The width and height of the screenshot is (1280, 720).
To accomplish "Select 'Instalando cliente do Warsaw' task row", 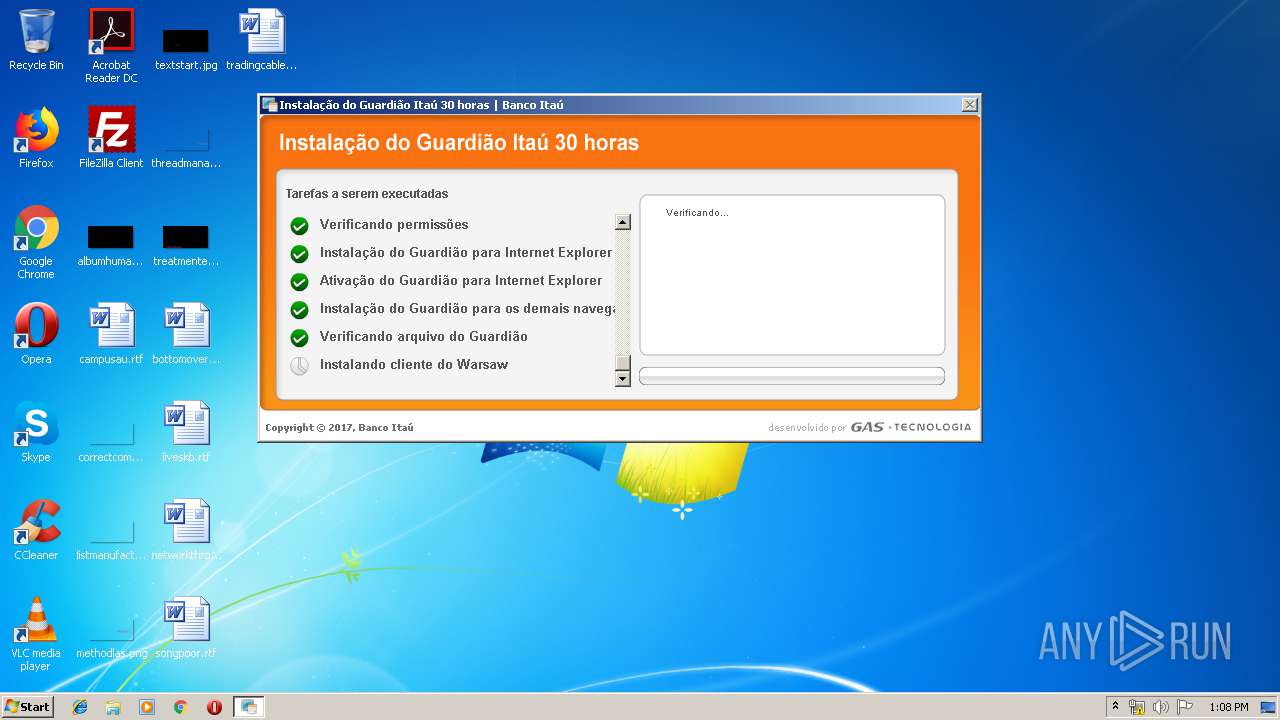I will tap(450, 365).
